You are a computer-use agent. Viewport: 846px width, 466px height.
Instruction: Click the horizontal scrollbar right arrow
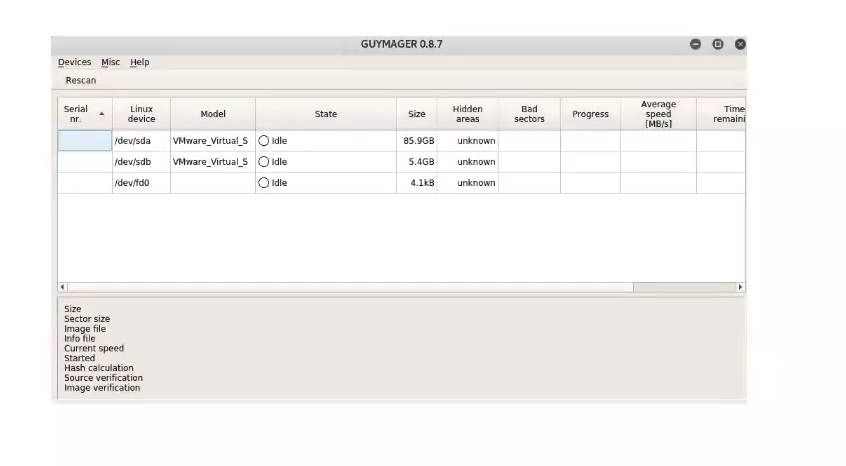click(740, 287)
